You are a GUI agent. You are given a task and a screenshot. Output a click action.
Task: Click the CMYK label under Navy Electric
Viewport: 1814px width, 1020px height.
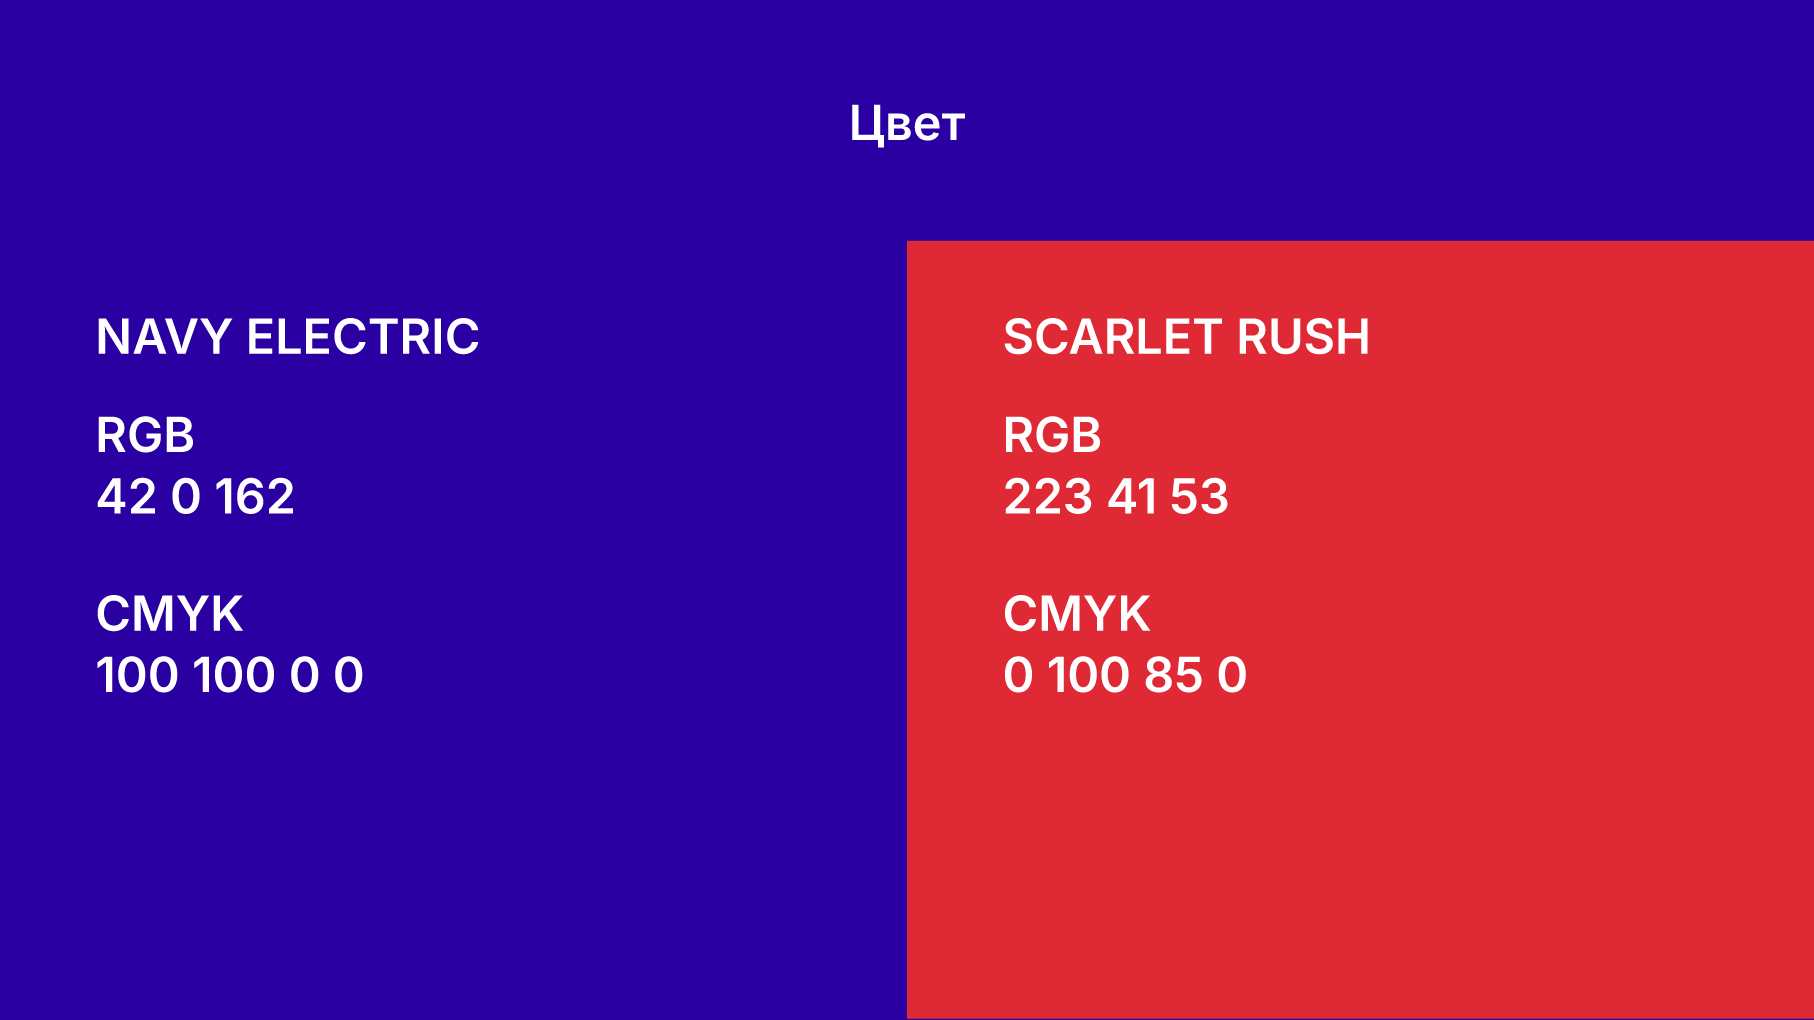pyautogui.click(x=169, y=614)
